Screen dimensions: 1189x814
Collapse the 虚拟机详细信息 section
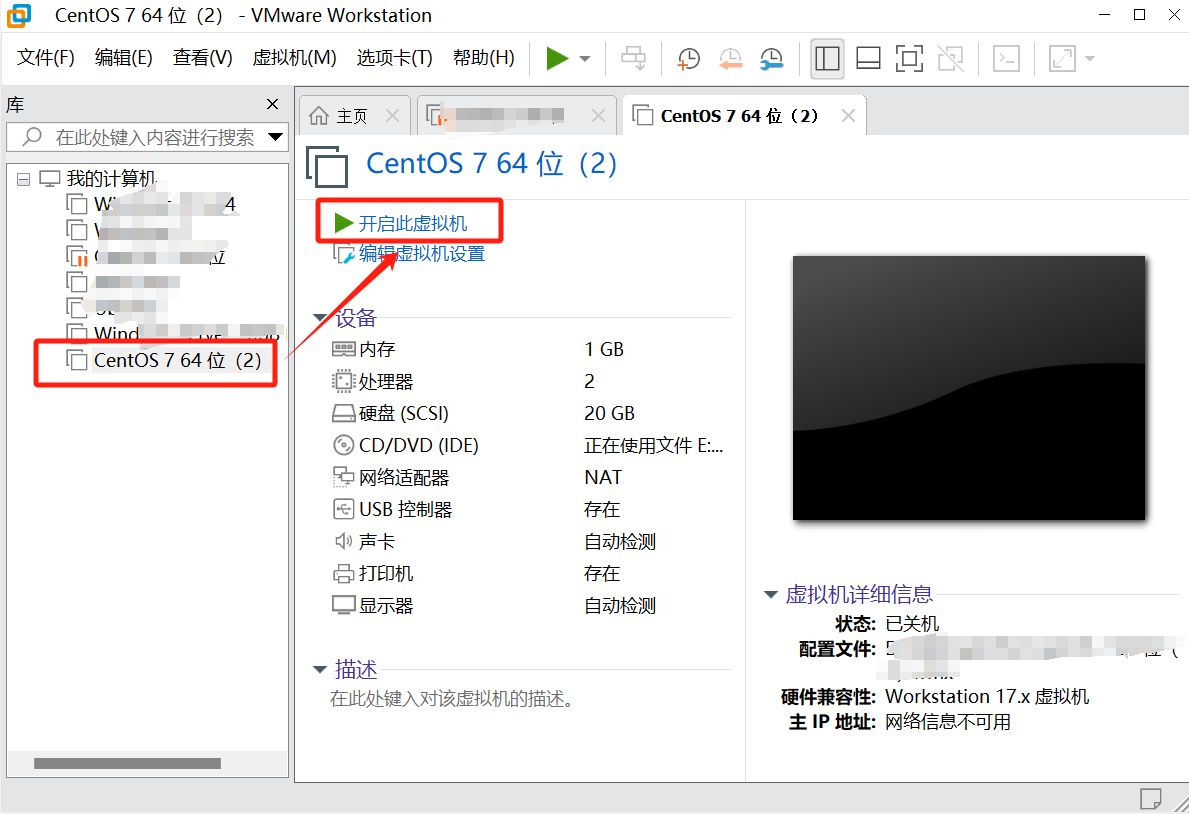[771, 595]
